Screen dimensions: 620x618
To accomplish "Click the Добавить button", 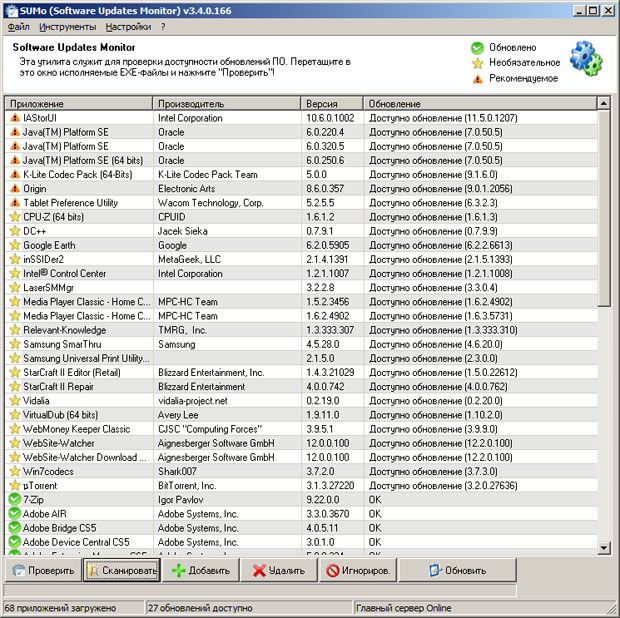I will coord(200,570).
